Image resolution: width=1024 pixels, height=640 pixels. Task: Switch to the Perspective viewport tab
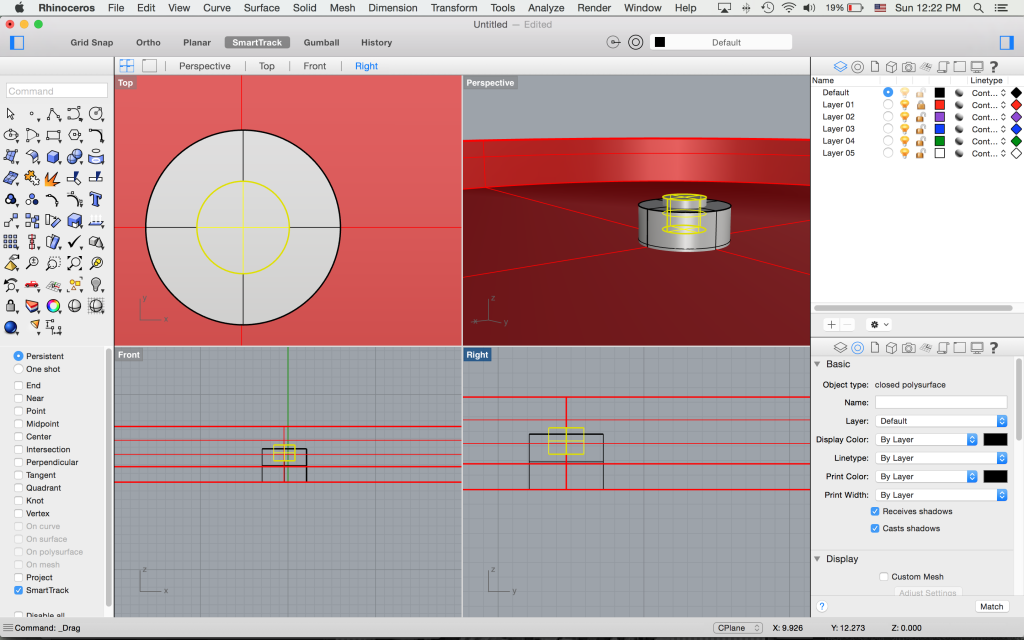click(204, 66)
